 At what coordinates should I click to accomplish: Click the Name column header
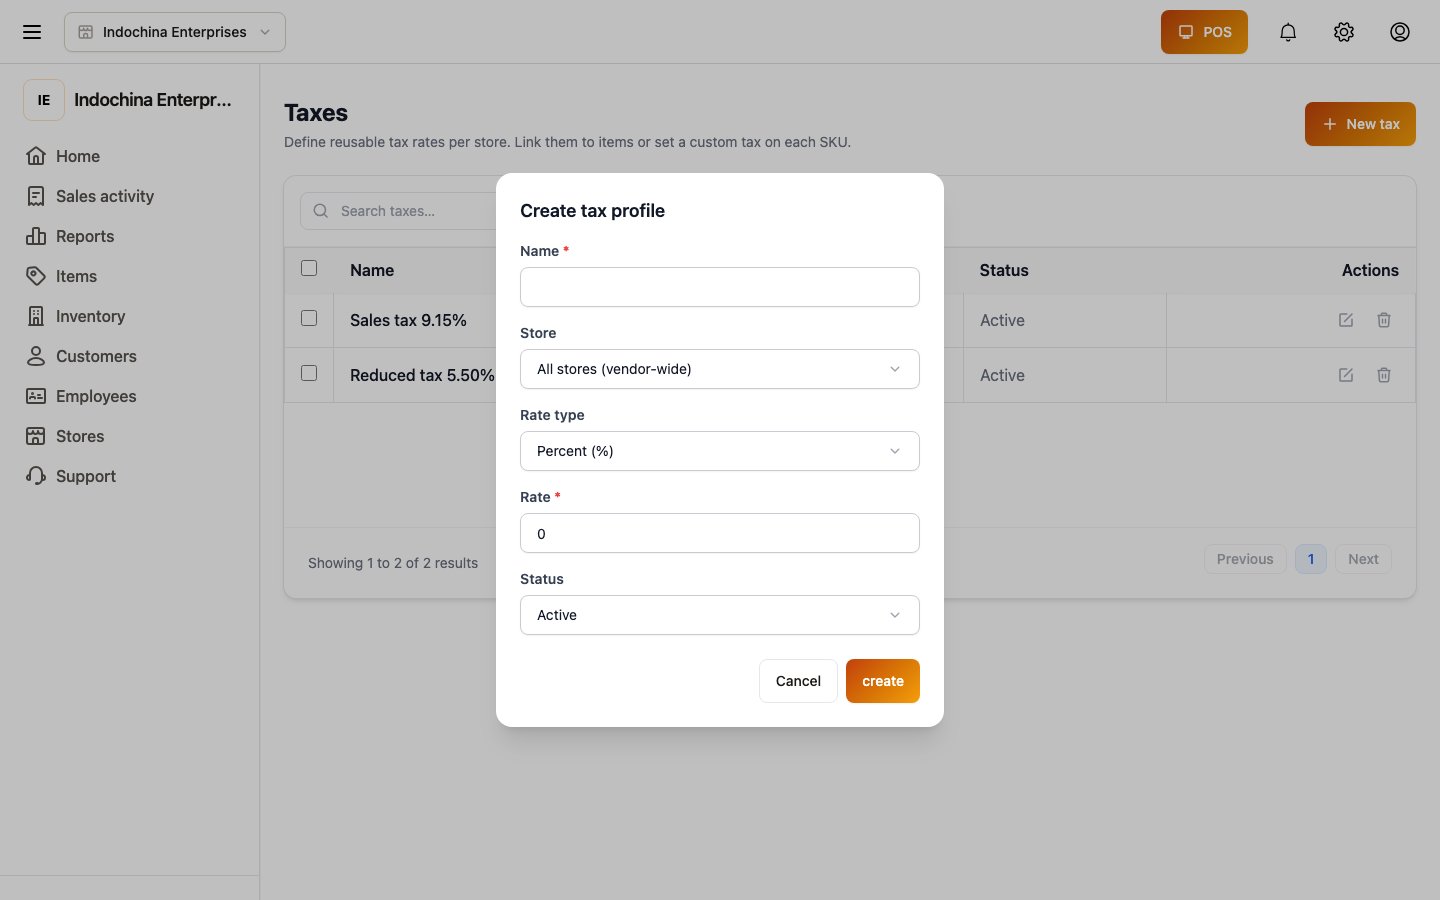coord(372,270)
